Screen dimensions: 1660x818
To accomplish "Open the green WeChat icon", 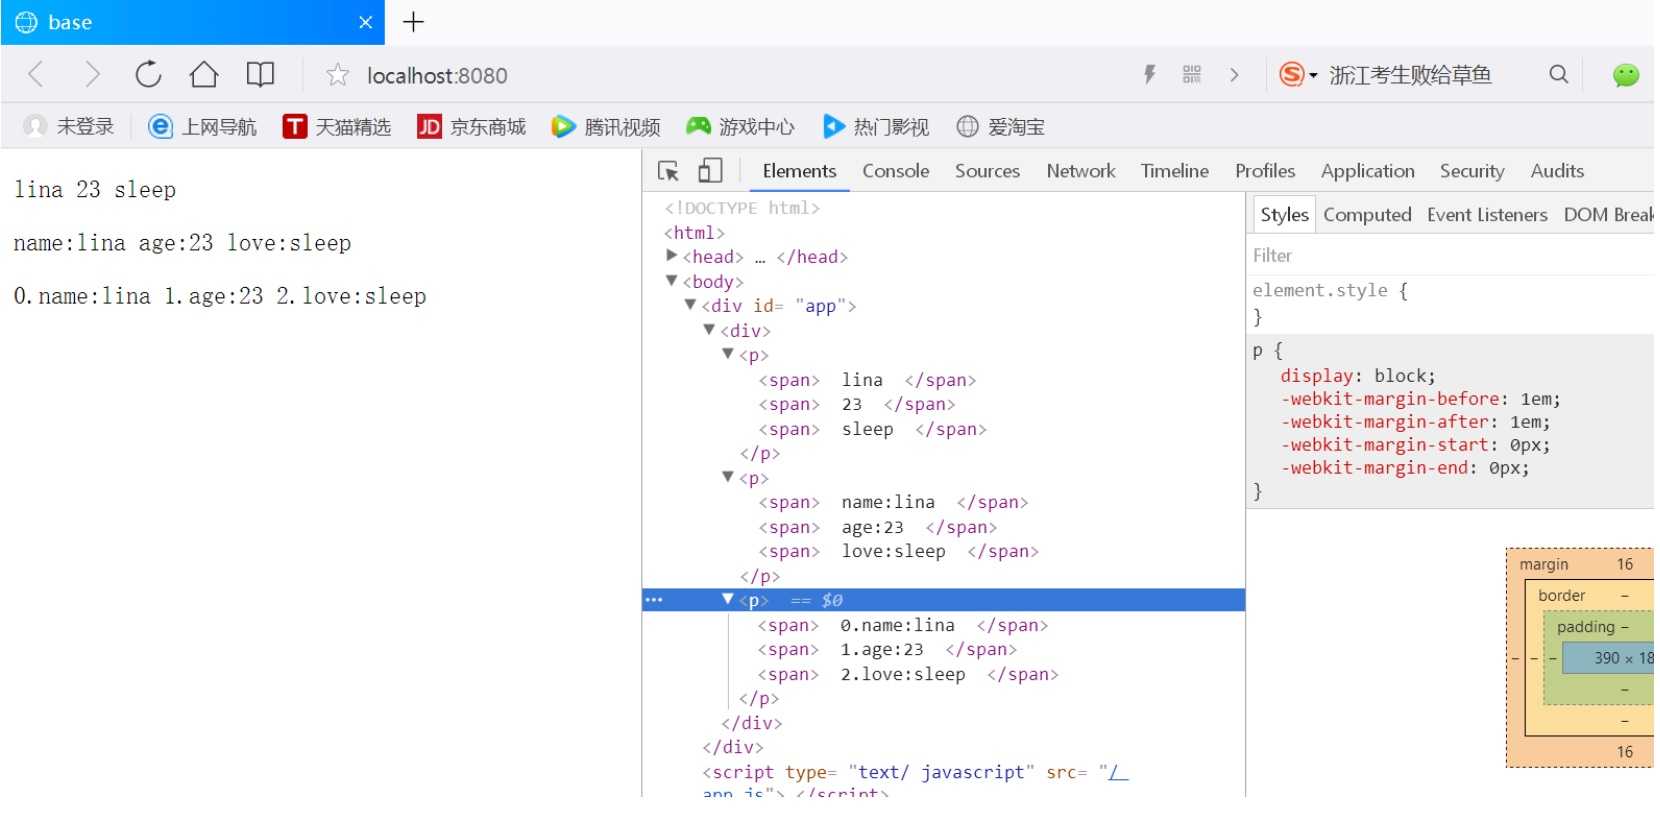I will [x=1626, y=75].
